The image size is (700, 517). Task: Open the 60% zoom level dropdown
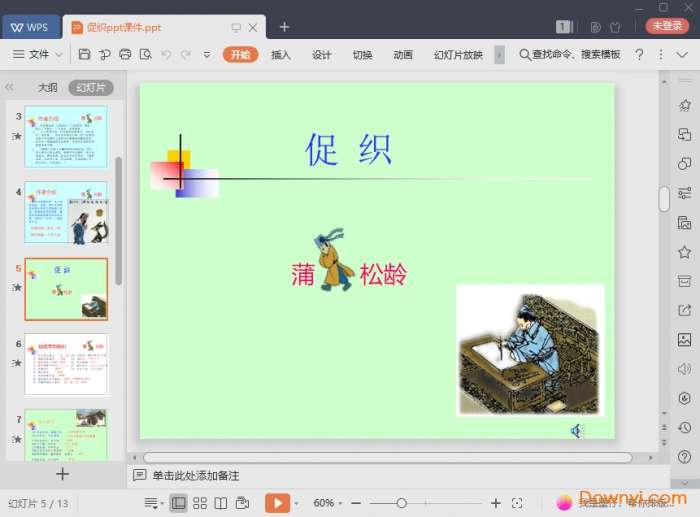[x=328, y=503]
